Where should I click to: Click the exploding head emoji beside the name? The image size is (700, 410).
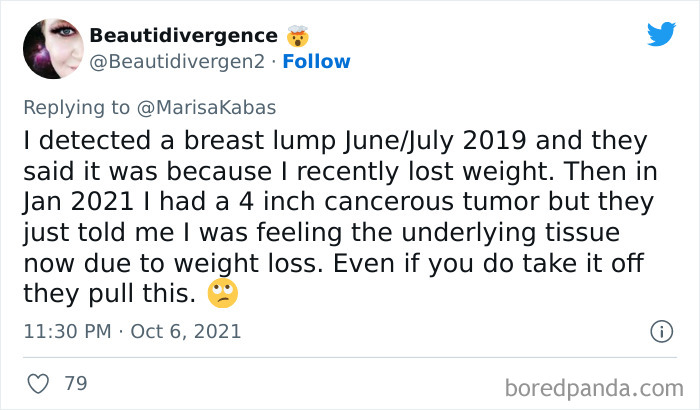pyautogui.click(x=297, y=37)
